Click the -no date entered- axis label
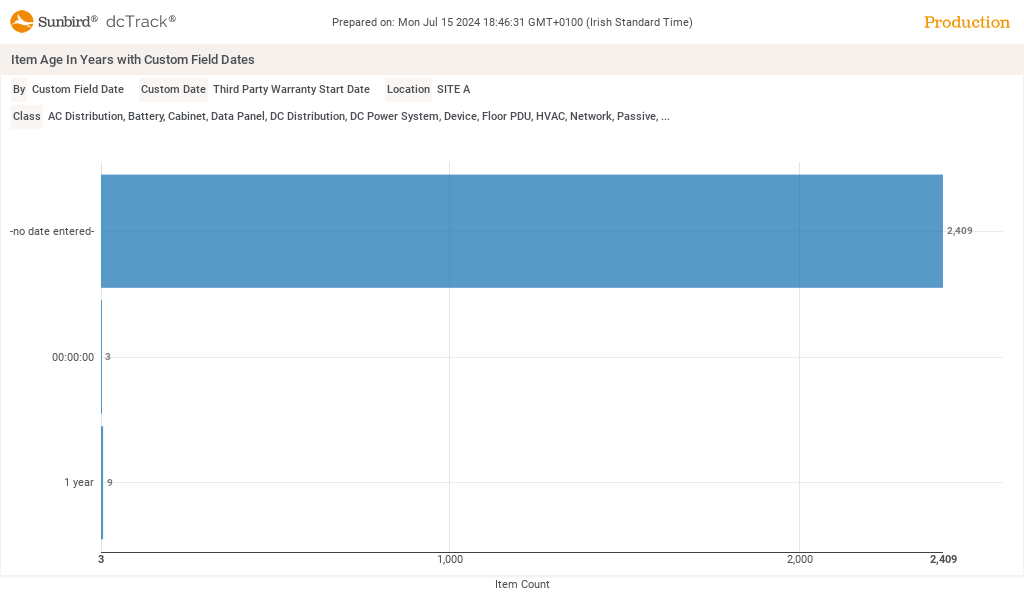This screenshot has height=602, width=1024. 52,231
